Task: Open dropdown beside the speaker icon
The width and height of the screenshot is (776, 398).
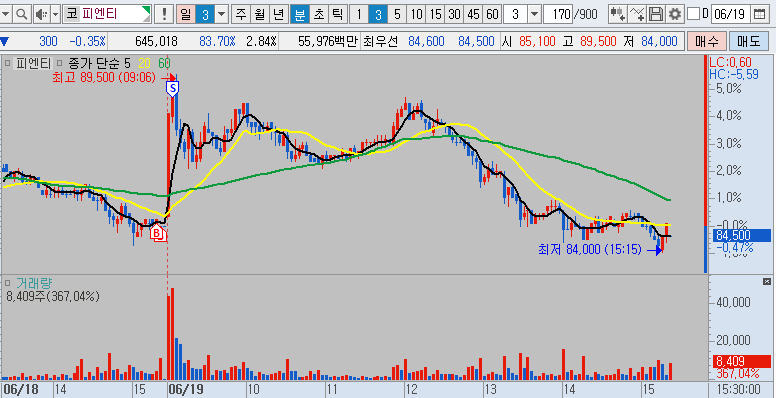Action: point(55,14)
